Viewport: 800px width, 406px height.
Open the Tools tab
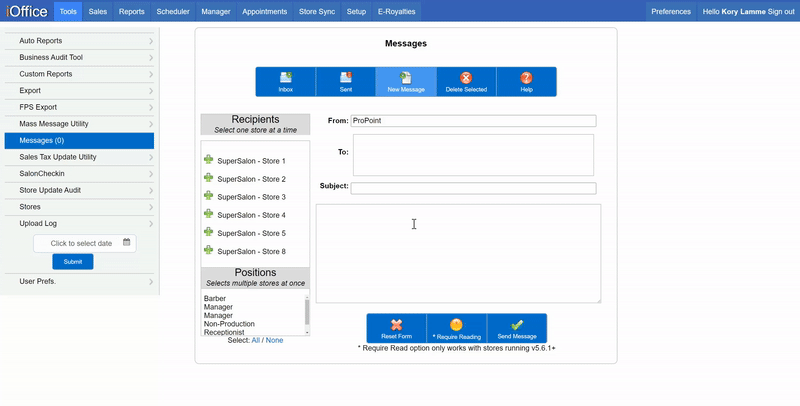[68, 12]
